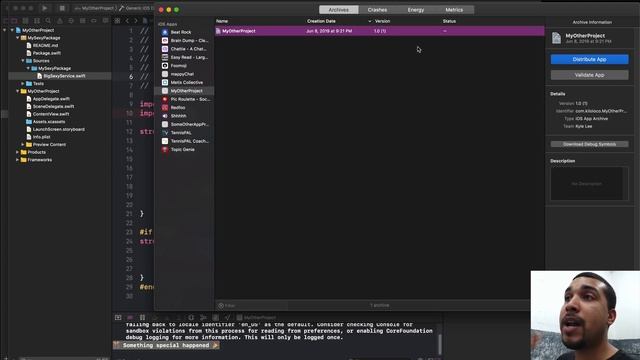Open the Test navigator icon
Screen dimensions: 640x360
[x=71, y=20]
